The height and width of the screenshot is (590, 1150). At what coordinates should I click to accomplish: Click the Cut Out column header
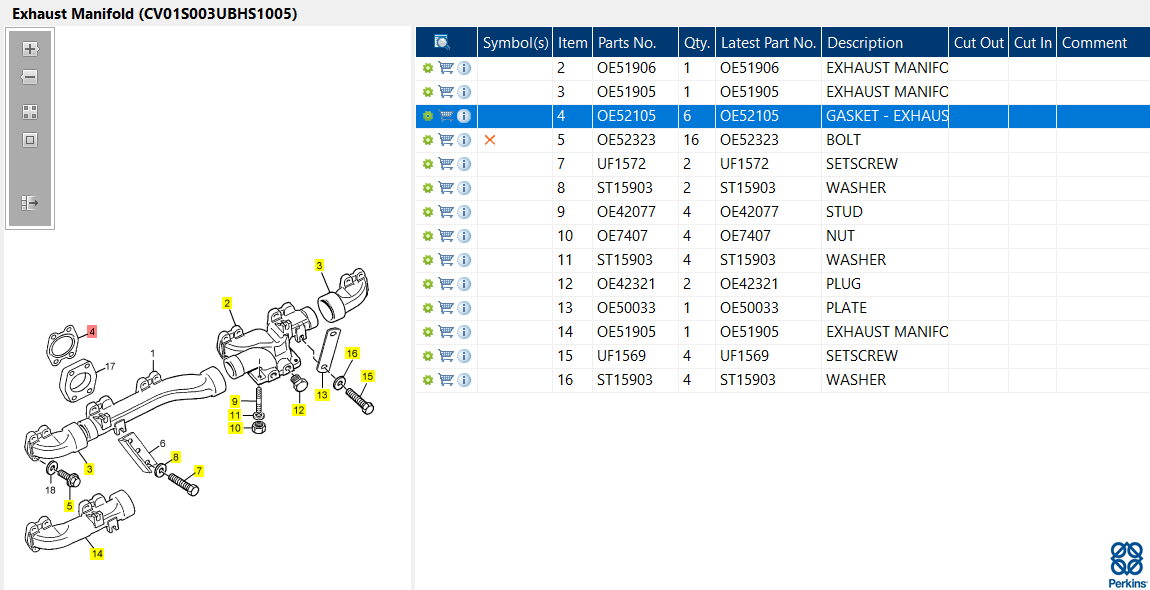978,43
